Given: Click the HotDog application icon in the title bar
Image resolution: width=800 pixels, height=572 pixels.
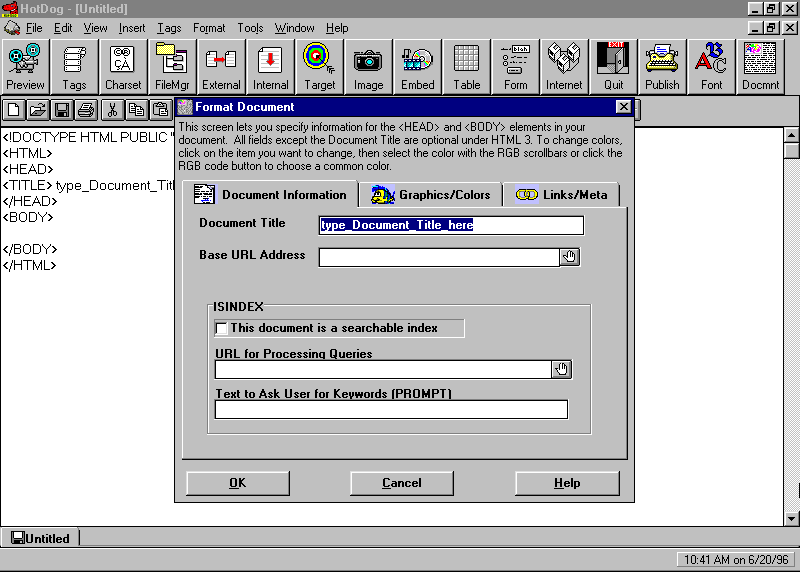Looking at the screenshot, I should pyautogui.click(x=9, y=9).
